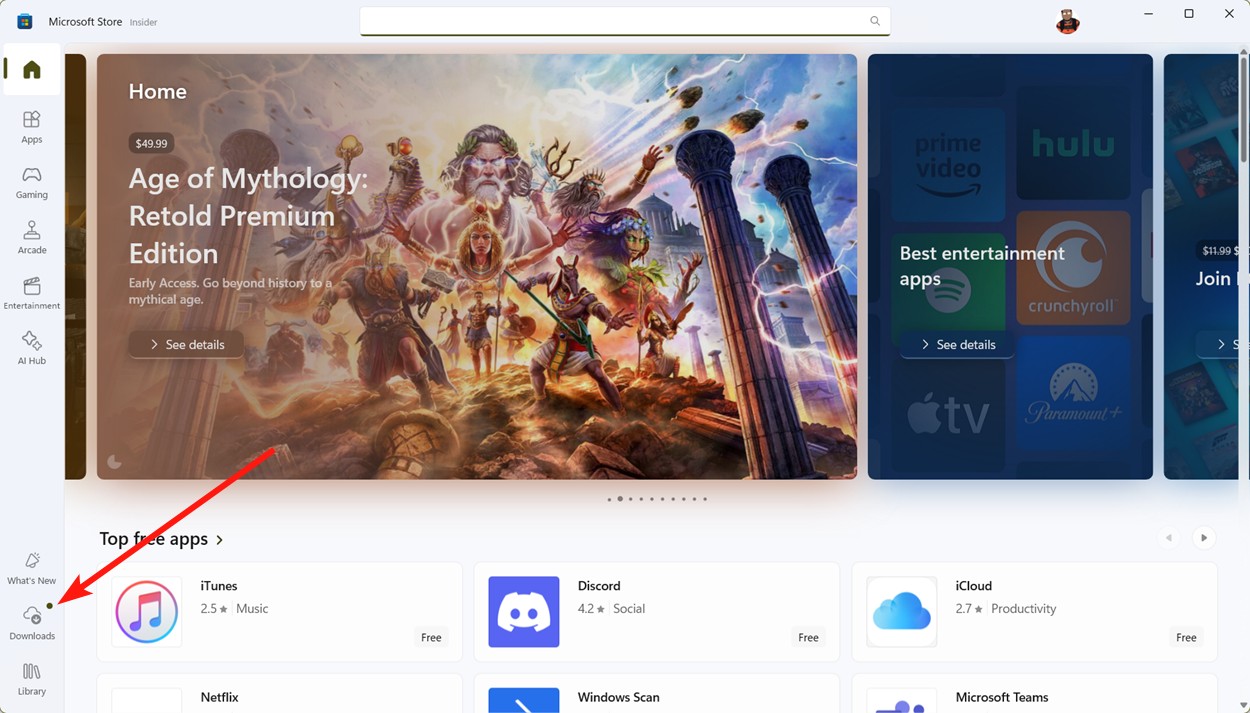Viewport: 1250px width, 713px height.
Task: Open the Microsoft Teams title text
Action: pos(1003,697)
